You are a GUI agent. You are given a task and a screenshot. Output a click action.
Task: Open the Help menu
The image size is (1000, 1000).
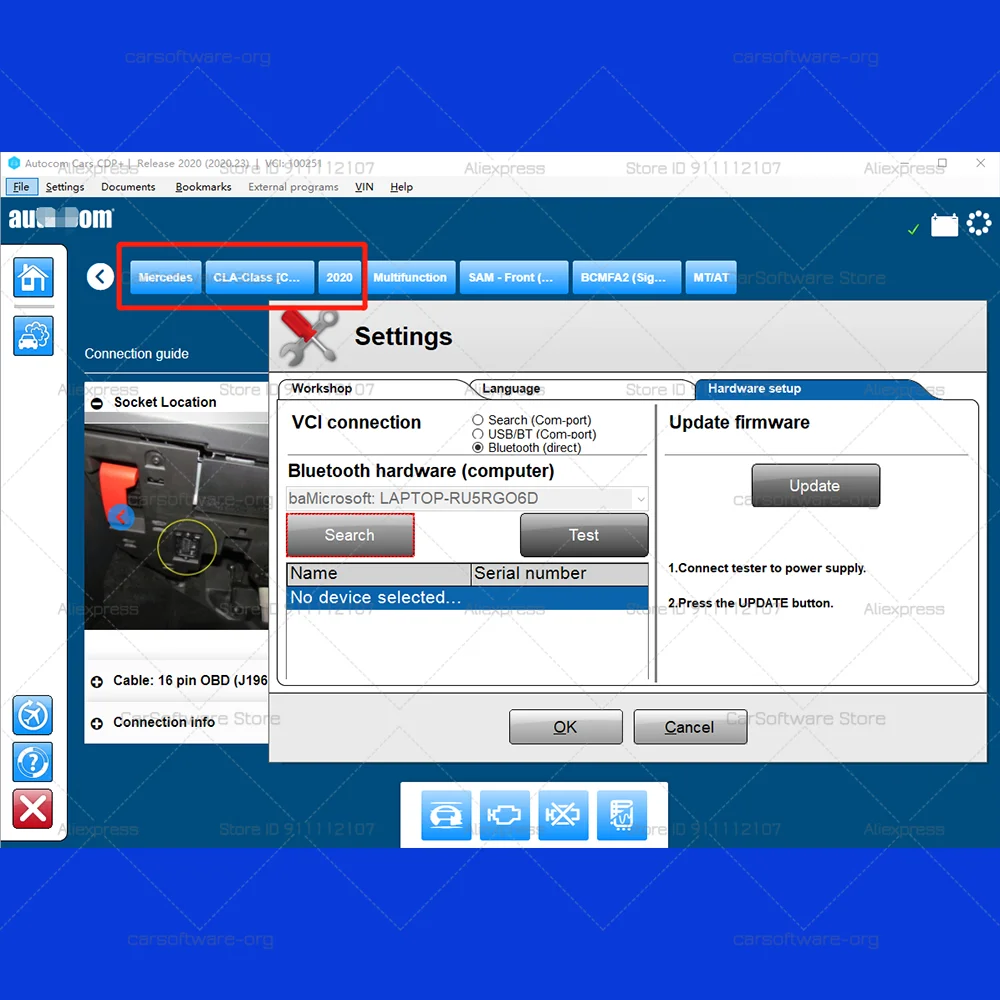[x=401, y=187]
